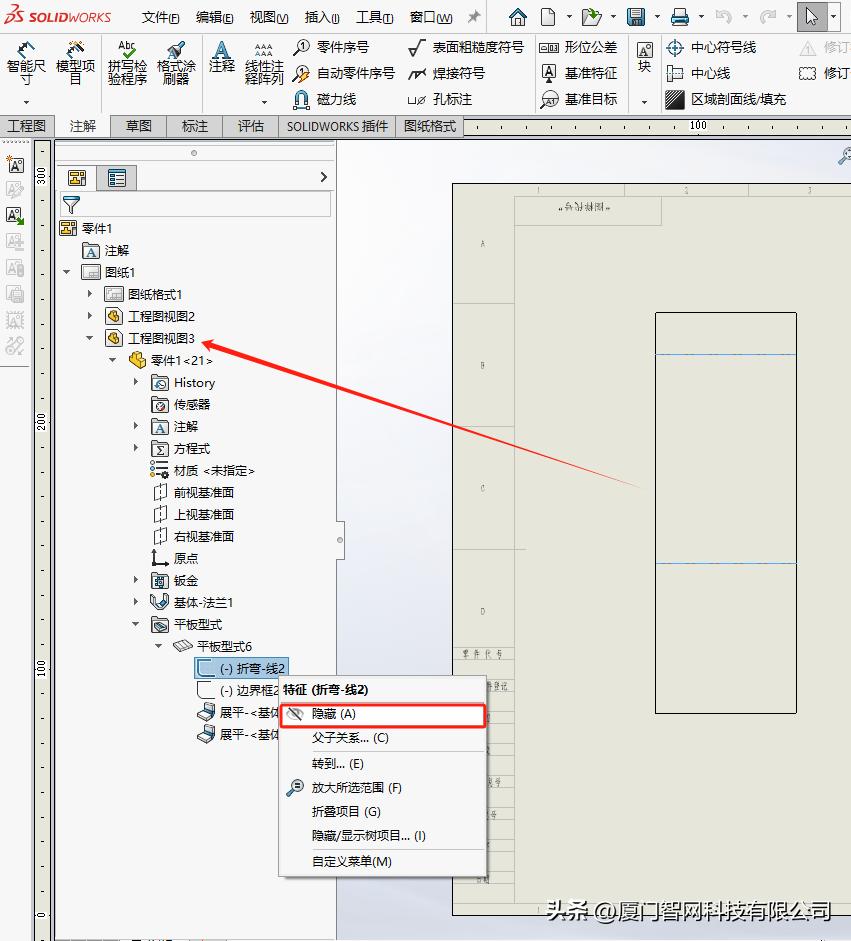
Task: Open the Model Items (模型项目) tool
Action: [x=75, y=64]
